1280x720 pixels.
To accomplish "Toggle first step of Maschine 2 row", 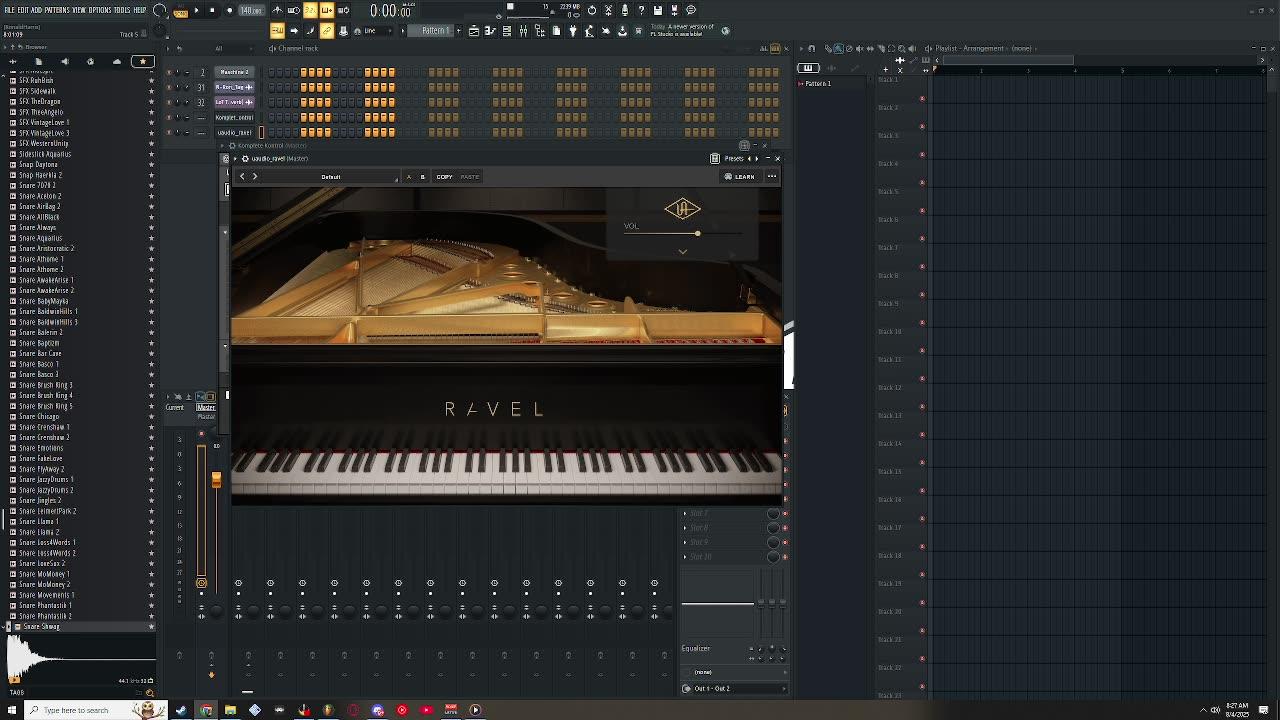I will tap(271, 72).
